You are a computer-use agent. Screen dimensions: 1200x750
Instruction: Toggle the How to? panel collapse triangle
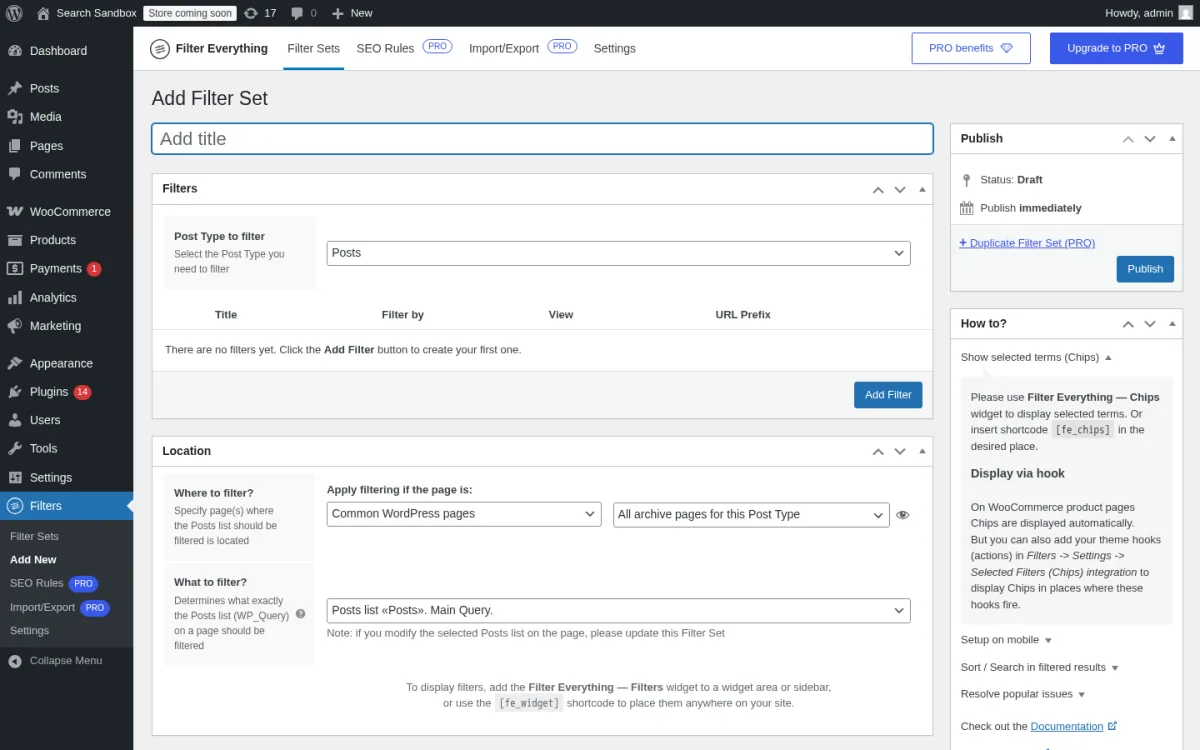[1172, 324]
